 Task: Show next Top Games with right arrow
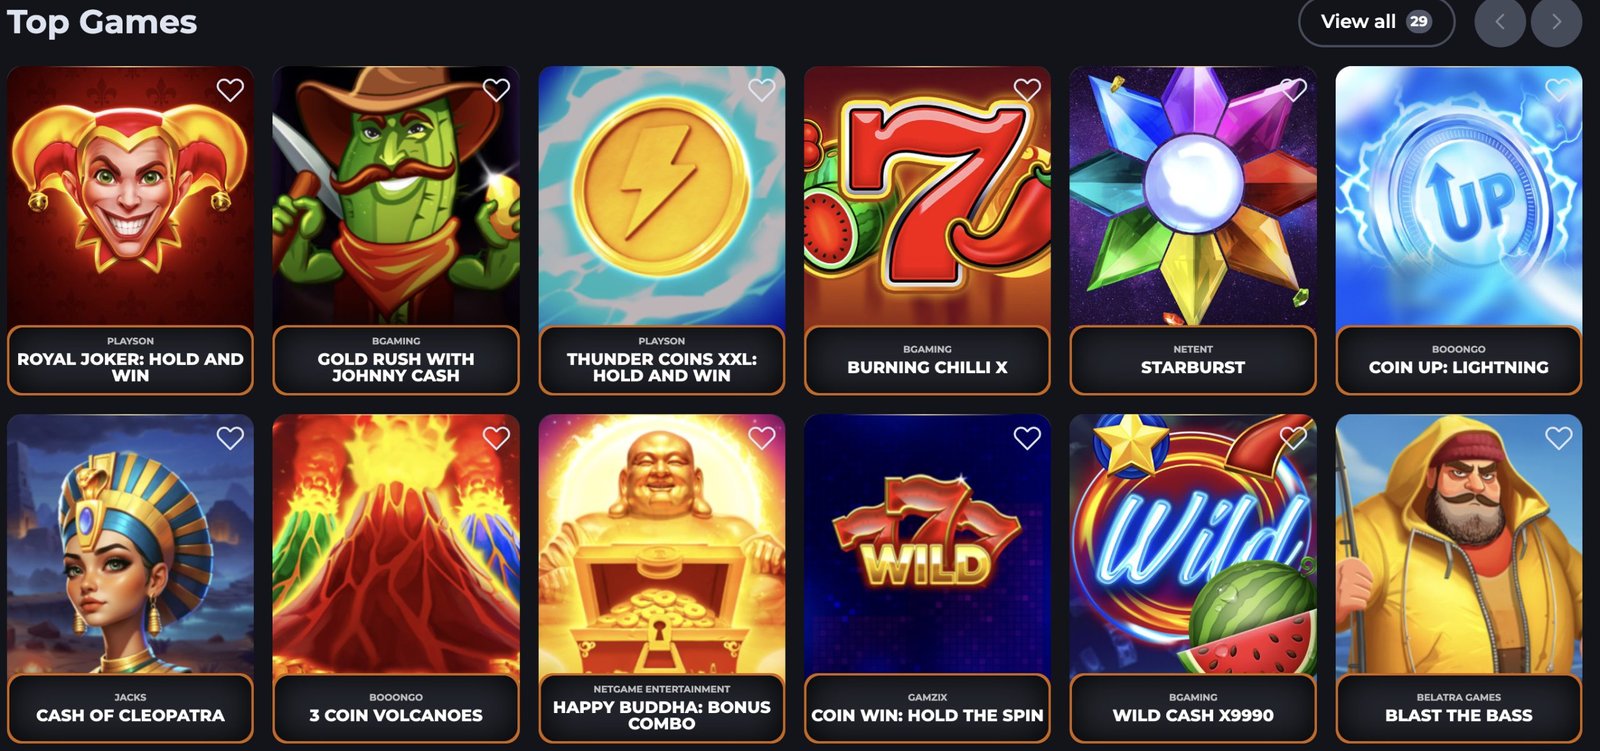click(1556, 22)
